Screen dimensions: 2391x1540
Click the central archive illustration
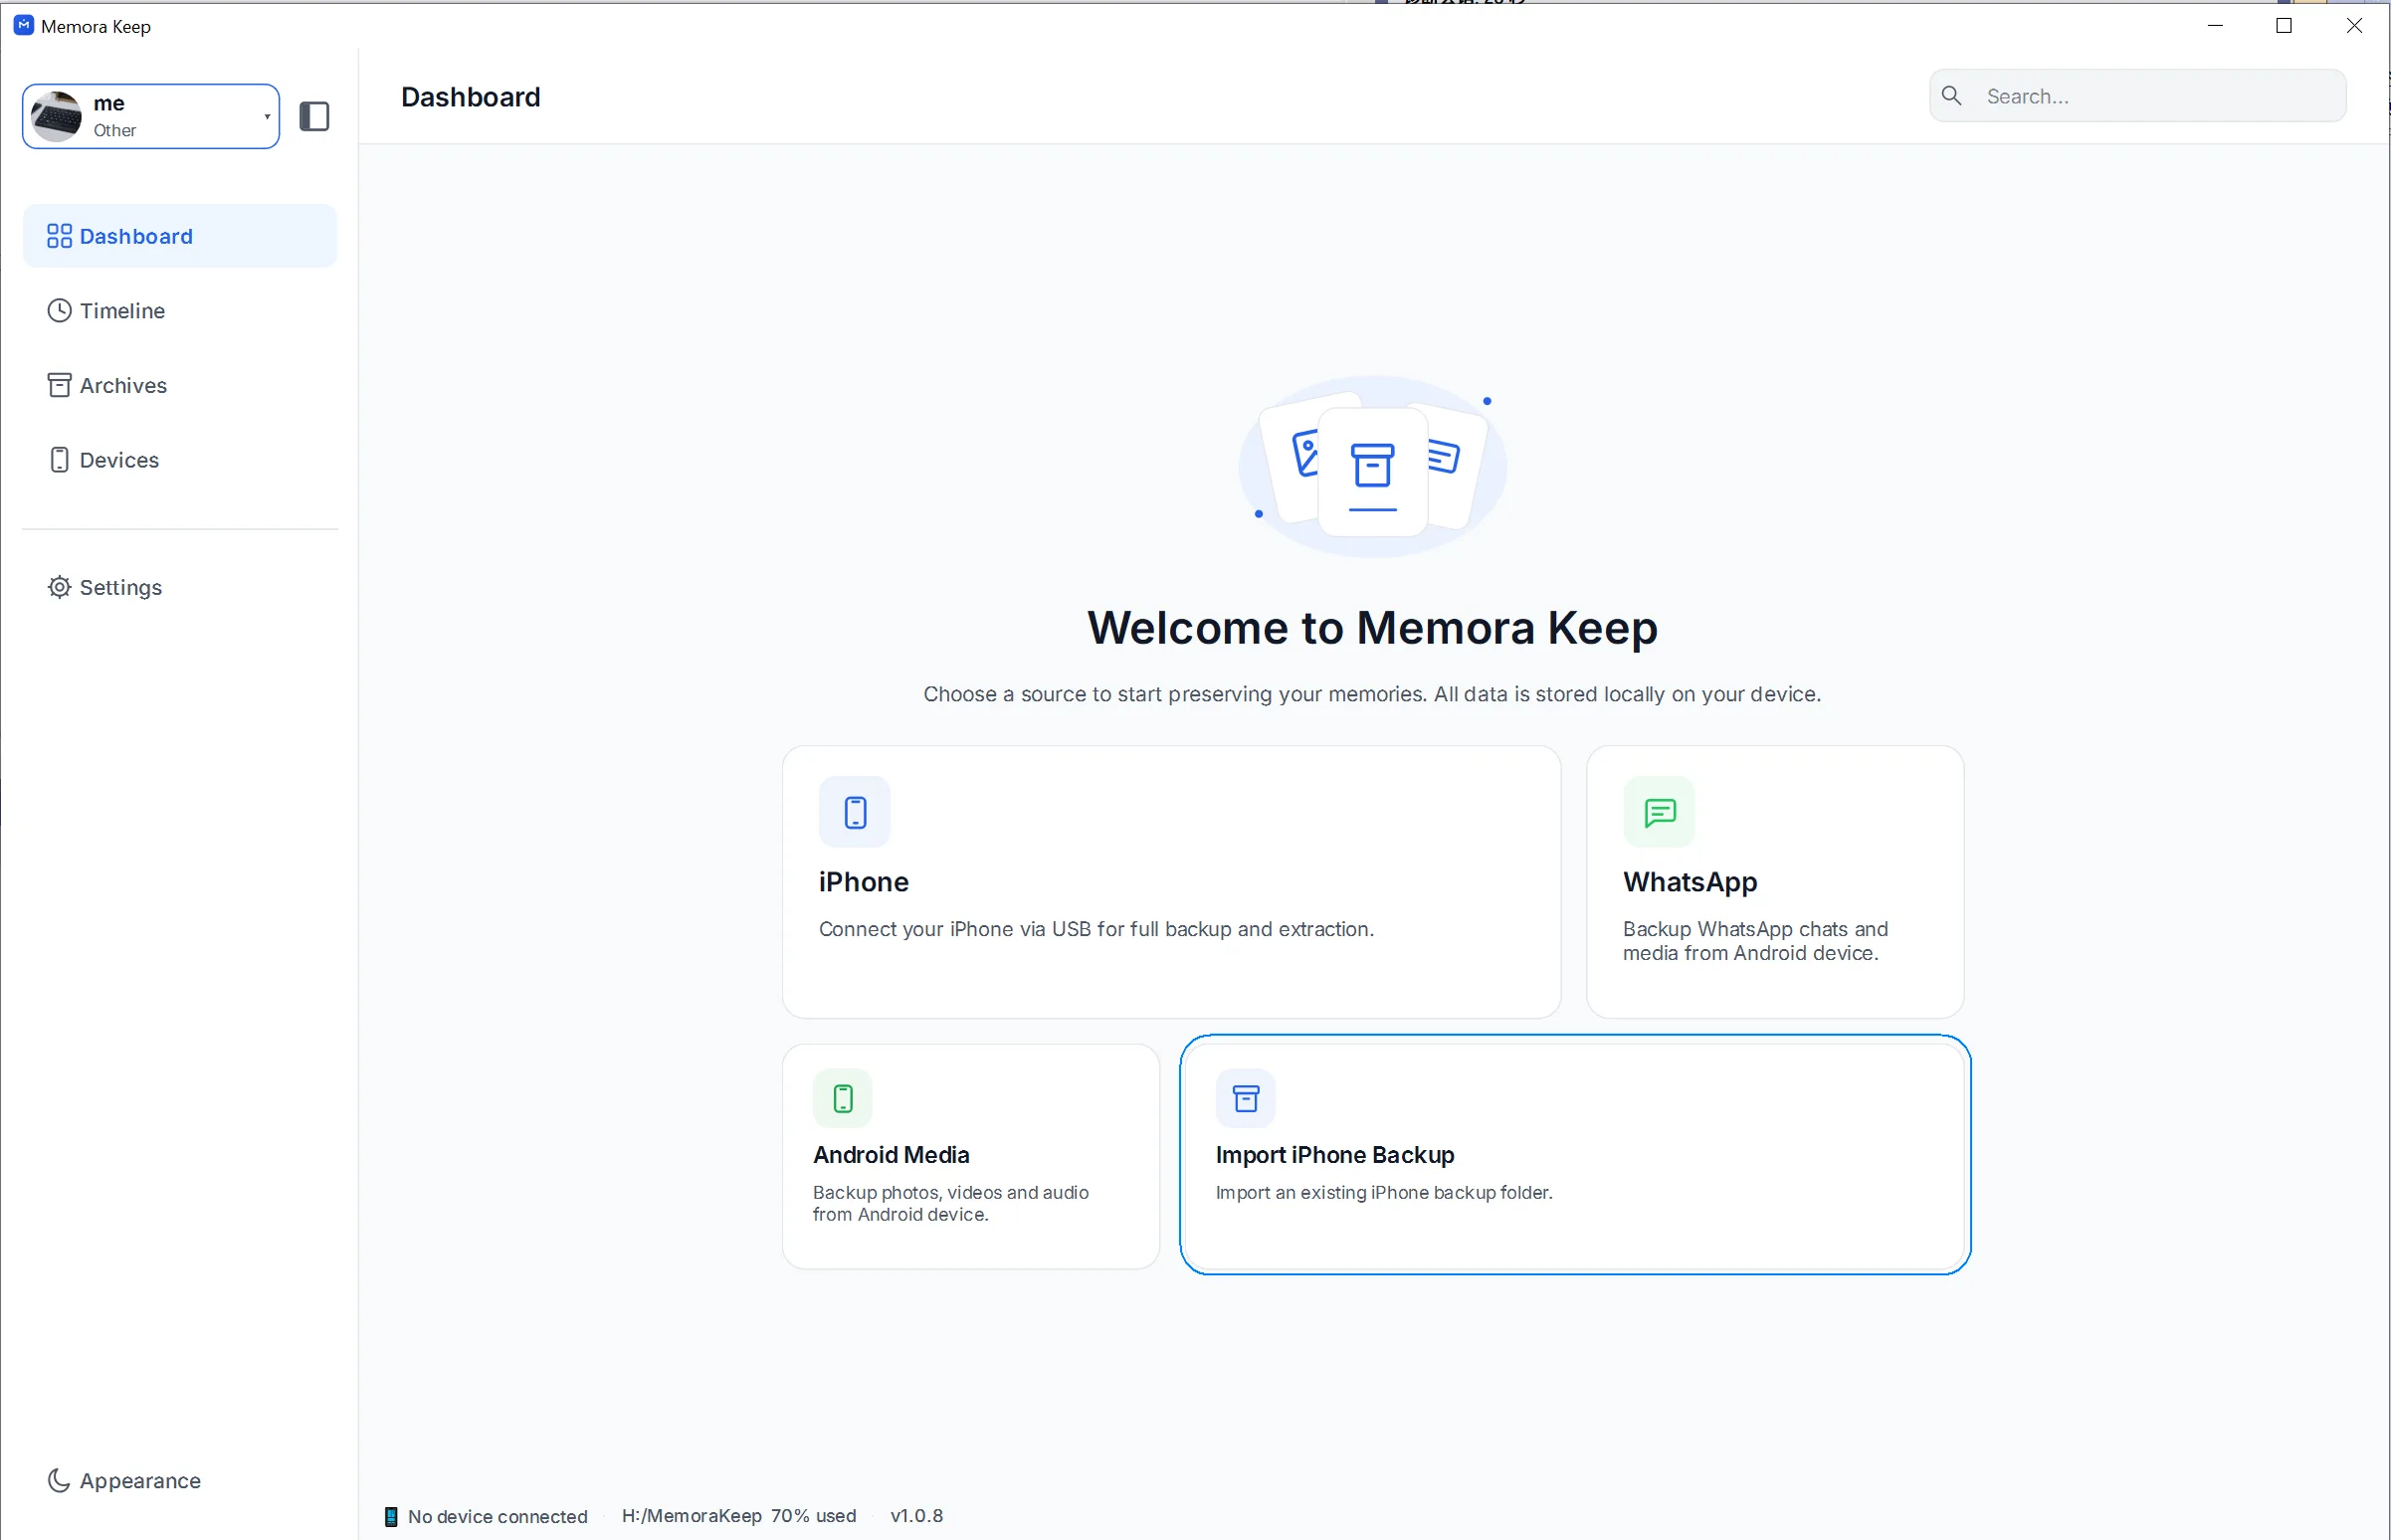[1372, 467]
